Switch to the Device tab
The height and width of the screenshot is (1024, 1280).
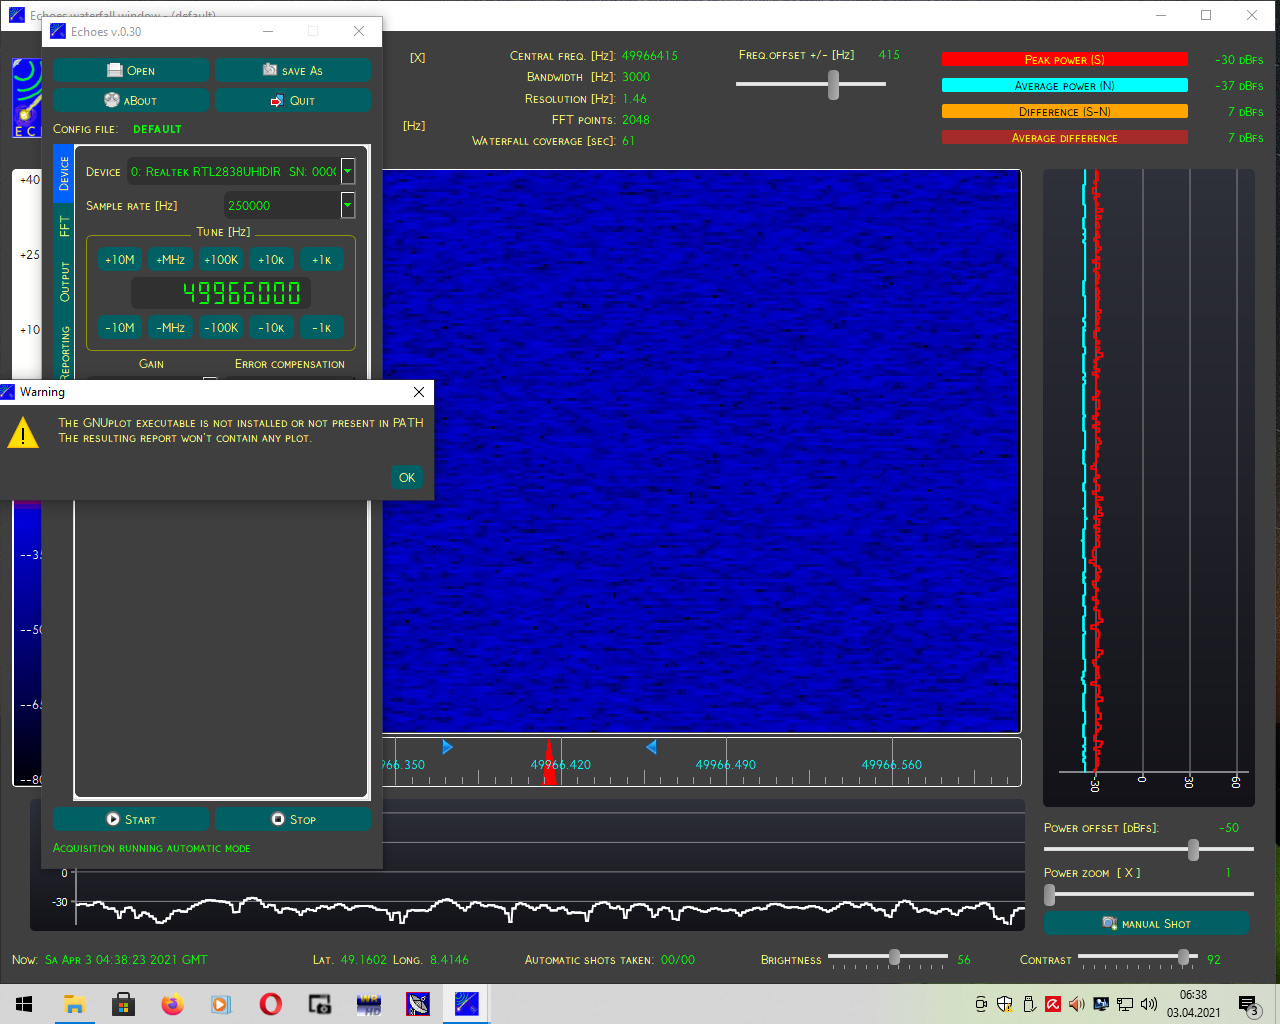pos(64,173)
